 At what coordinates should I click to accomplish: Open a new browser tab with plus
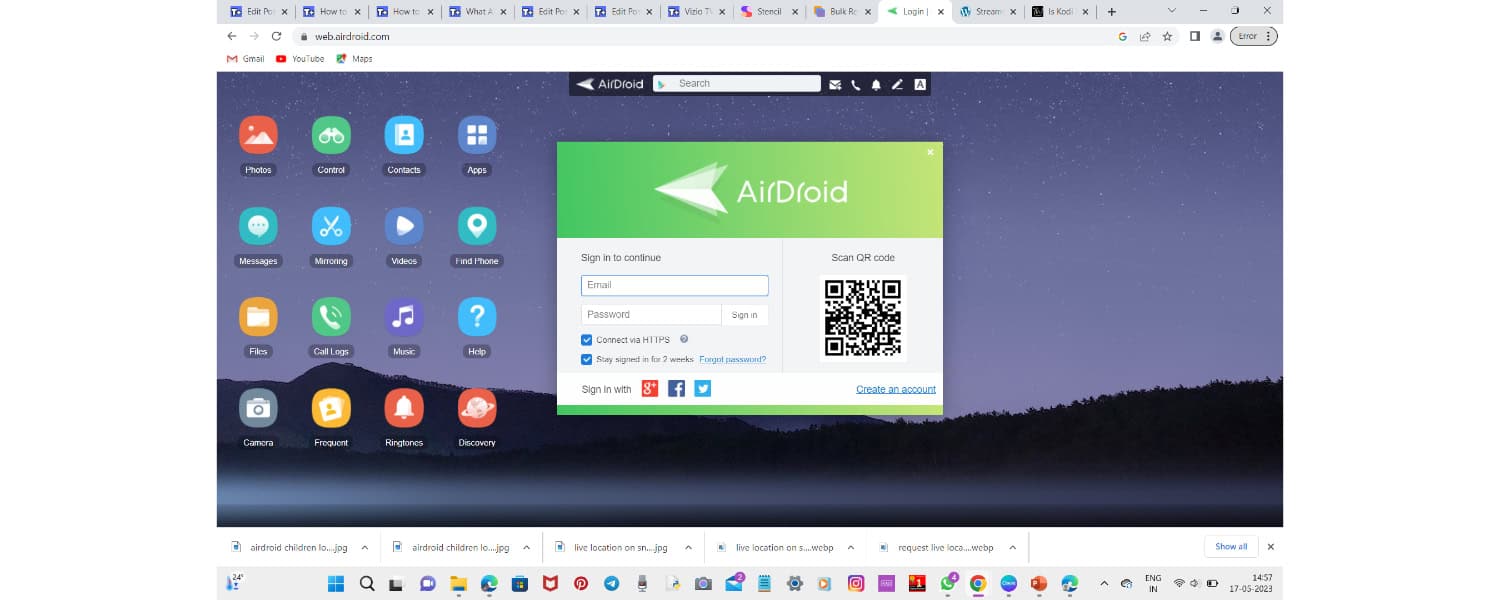(1111, 12)
